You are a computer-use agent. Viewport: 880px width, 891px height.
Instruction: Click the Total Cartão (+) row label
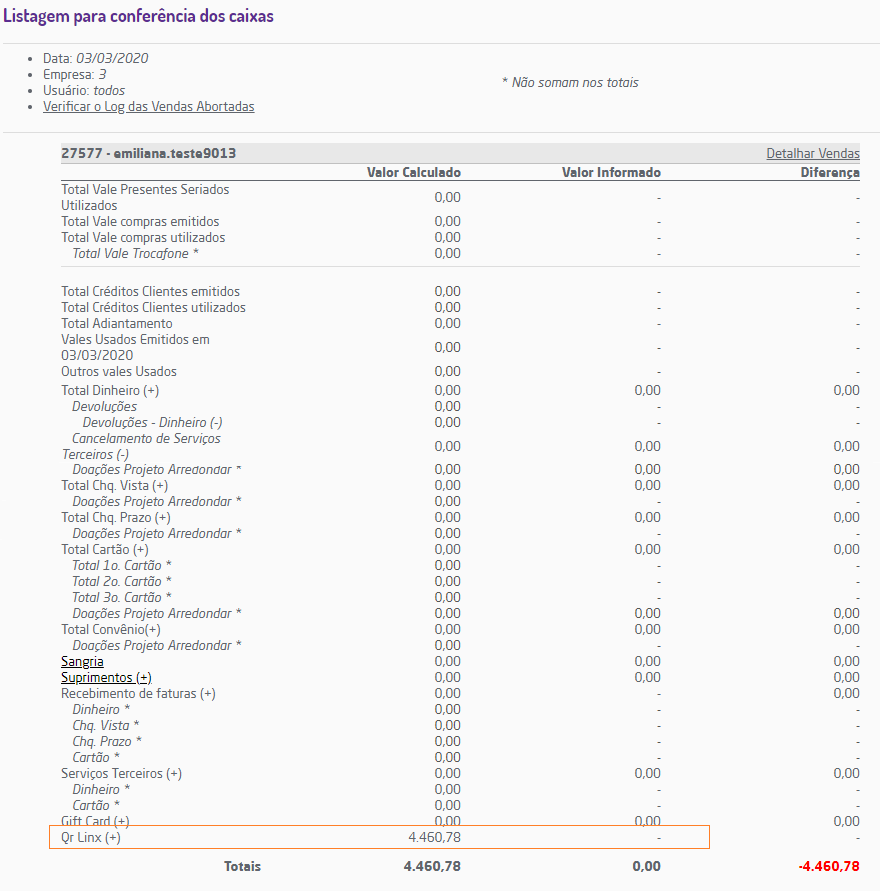[x=104, y=549]
